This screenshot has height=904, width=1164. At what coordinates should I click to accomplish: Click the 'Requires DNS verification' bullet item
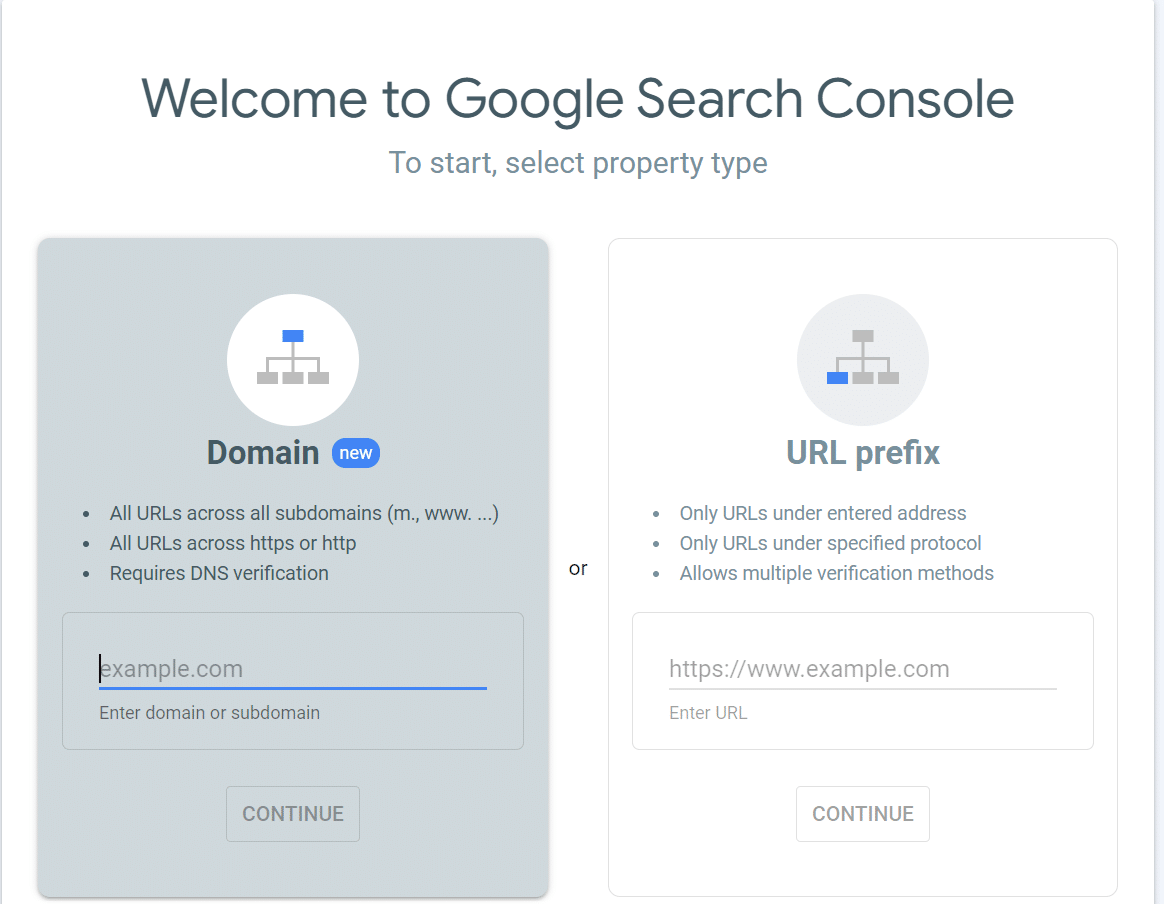[x=221, y=573]
